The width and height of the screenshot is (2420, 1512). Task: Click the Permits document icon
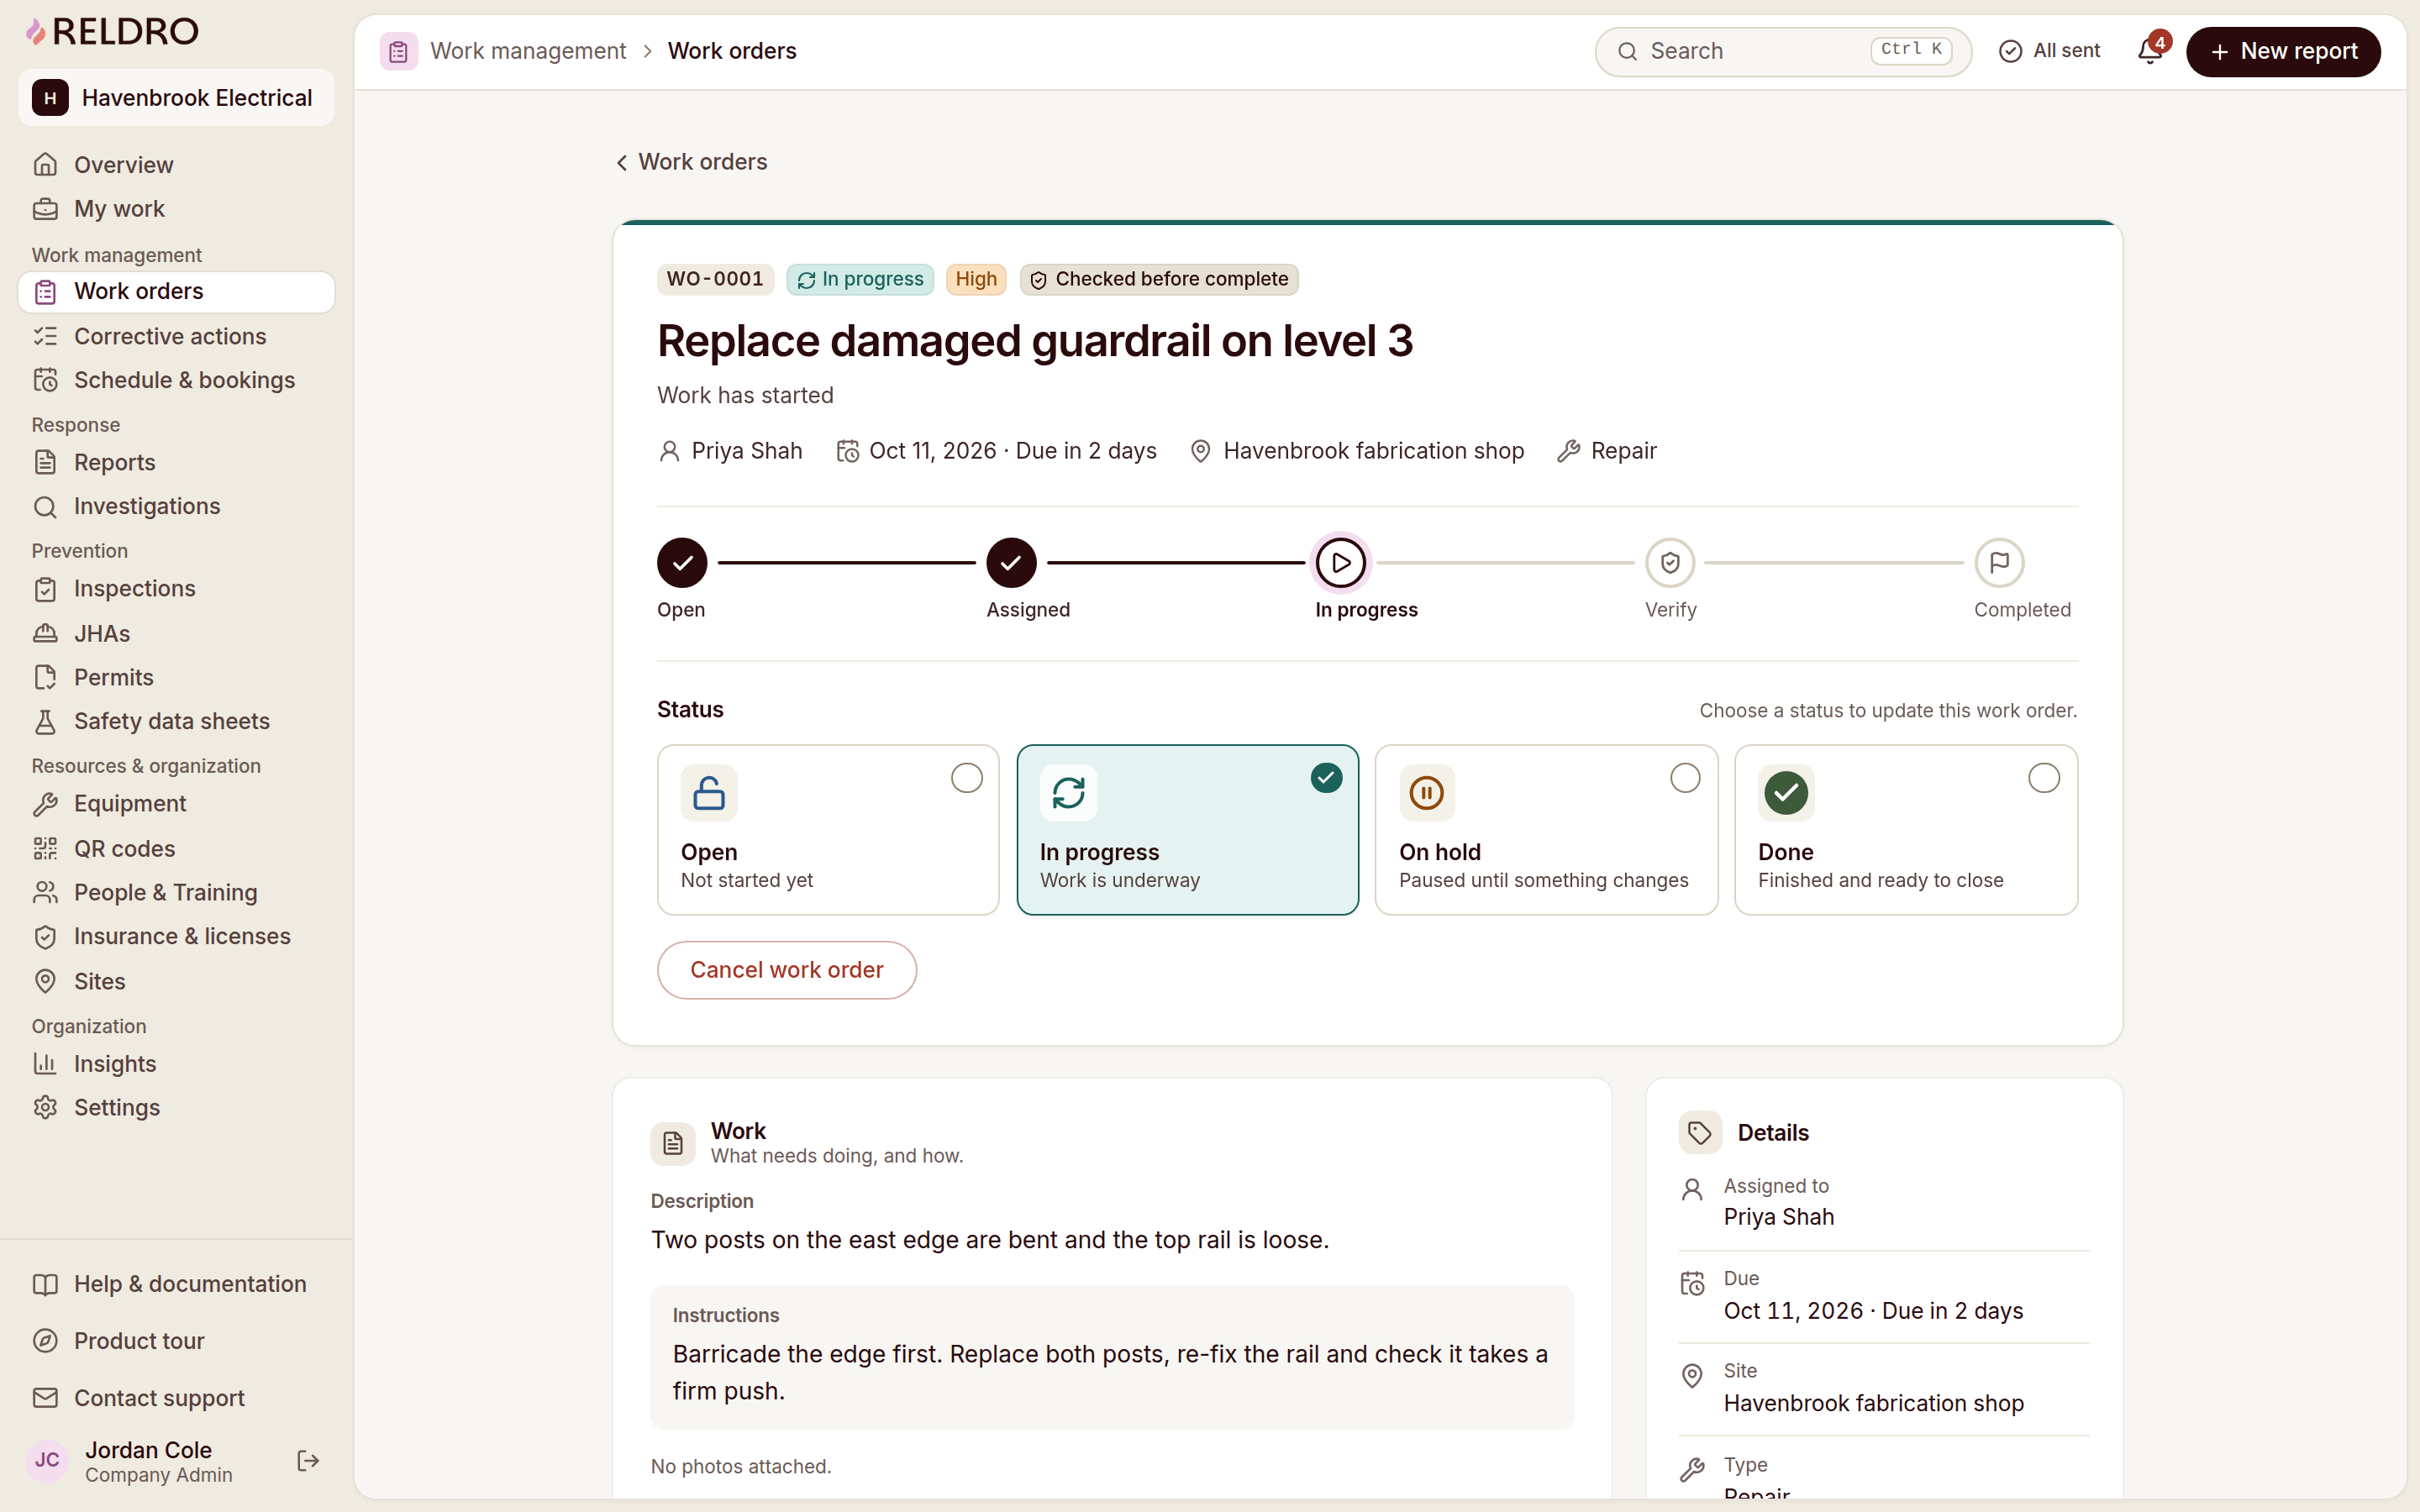click(45, 678)
